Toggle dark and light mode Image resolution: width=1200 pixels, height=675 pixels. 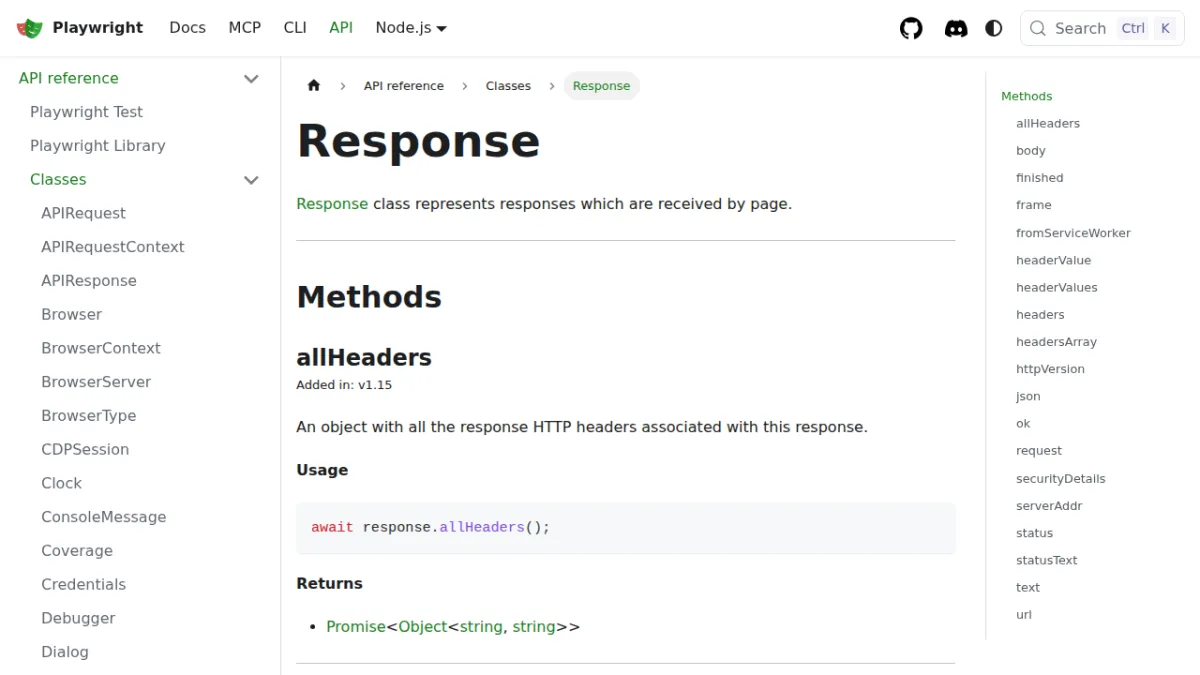point(994,28)
